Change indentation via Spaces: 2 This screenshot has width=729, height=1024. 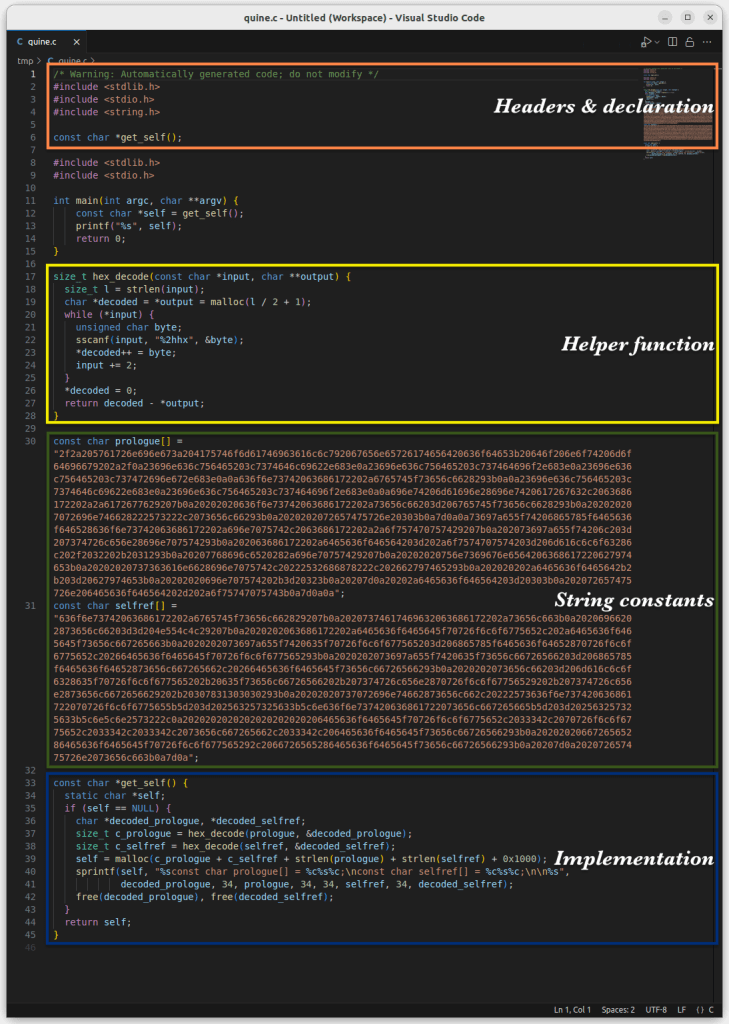[618, 1009]
